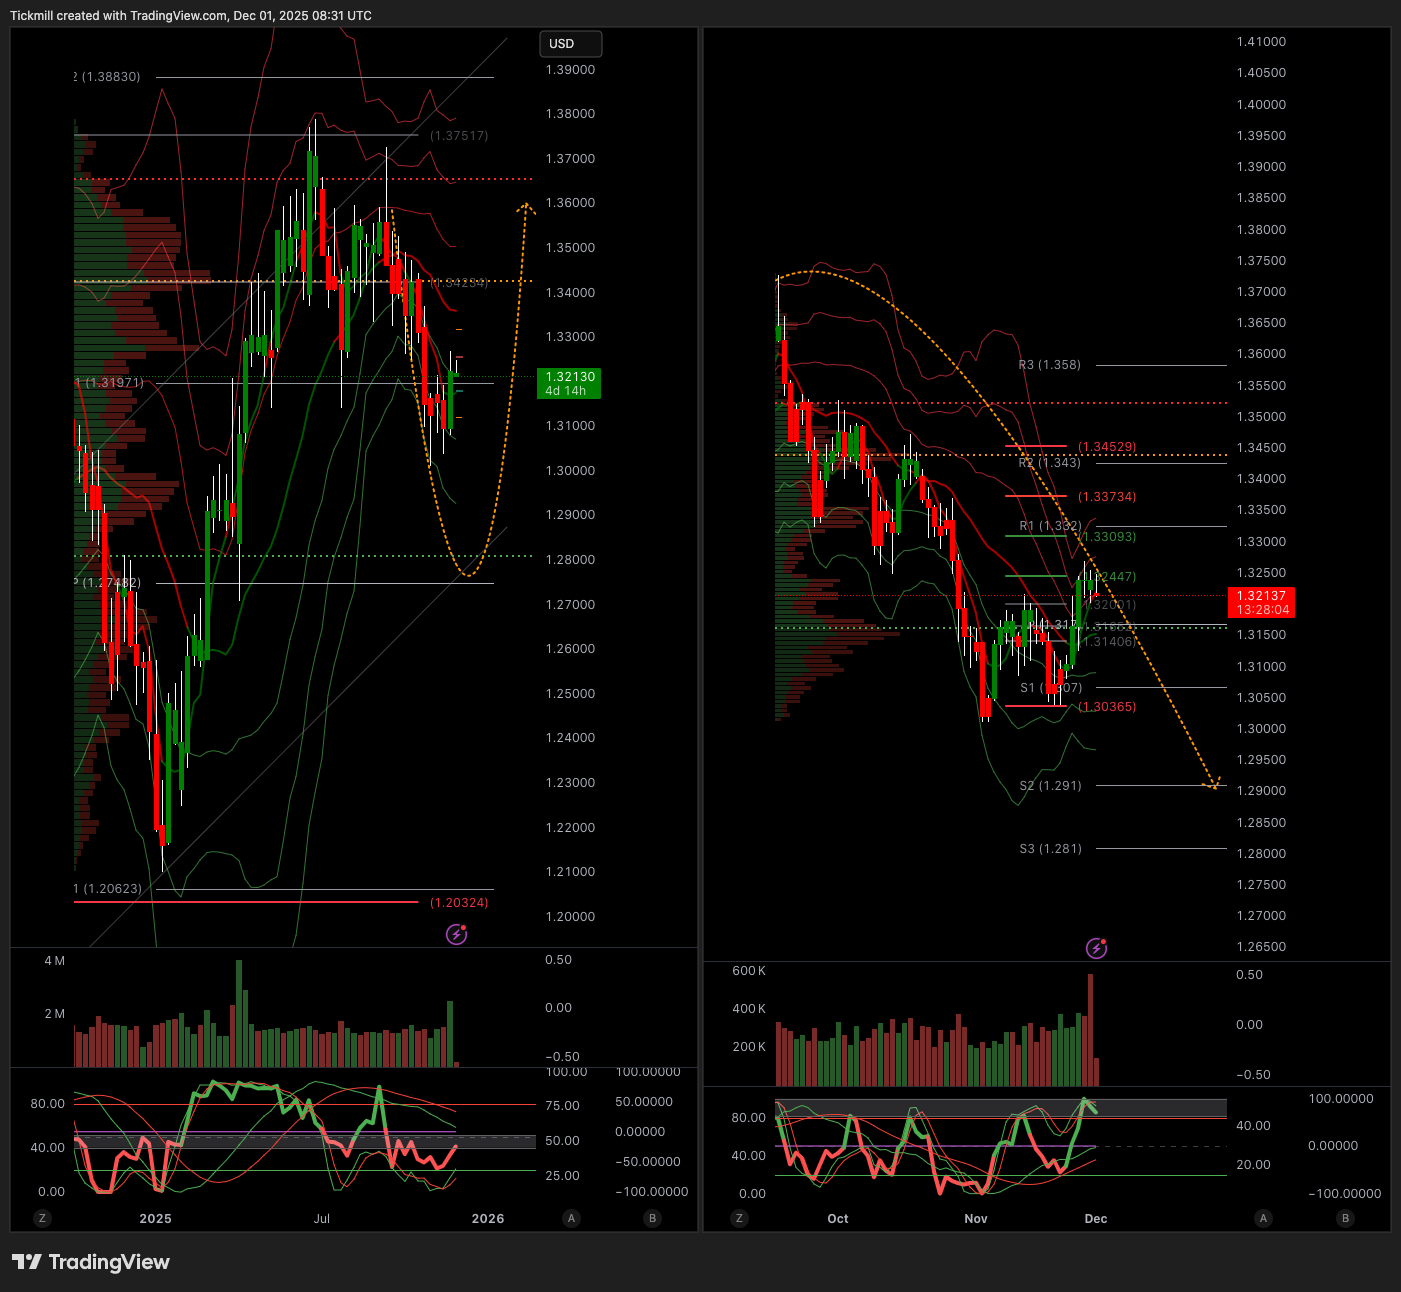This screenshot has height=1292, width=1401.
Task: Toggle the A auto-scale button on left chart
Action: [571, 1218]
